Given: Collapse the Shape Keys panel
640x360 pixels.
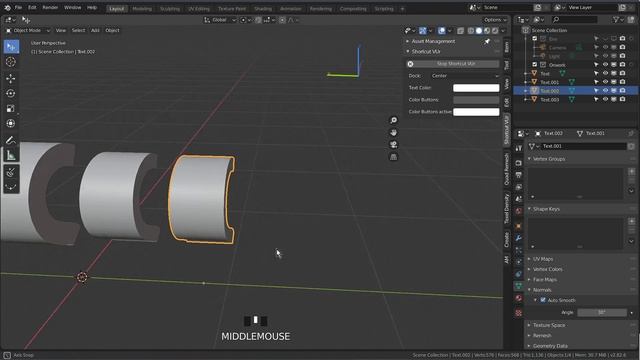Looking at the screenshot, I should coord(546,209).
